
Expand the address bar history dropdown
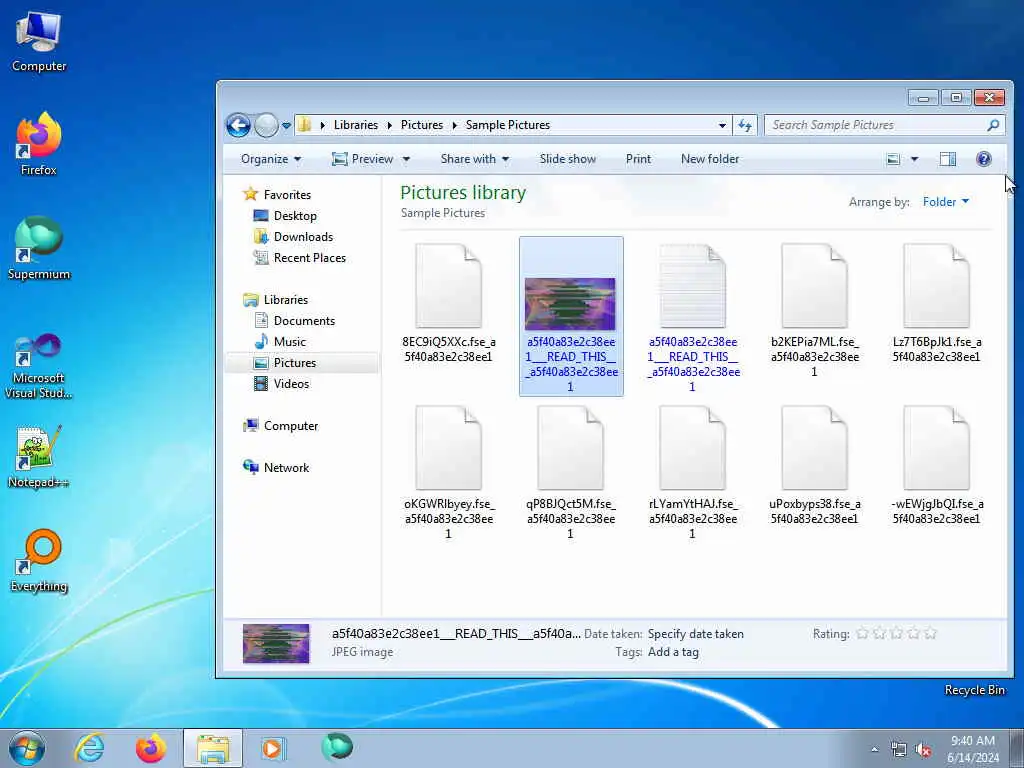coord(722,125)
